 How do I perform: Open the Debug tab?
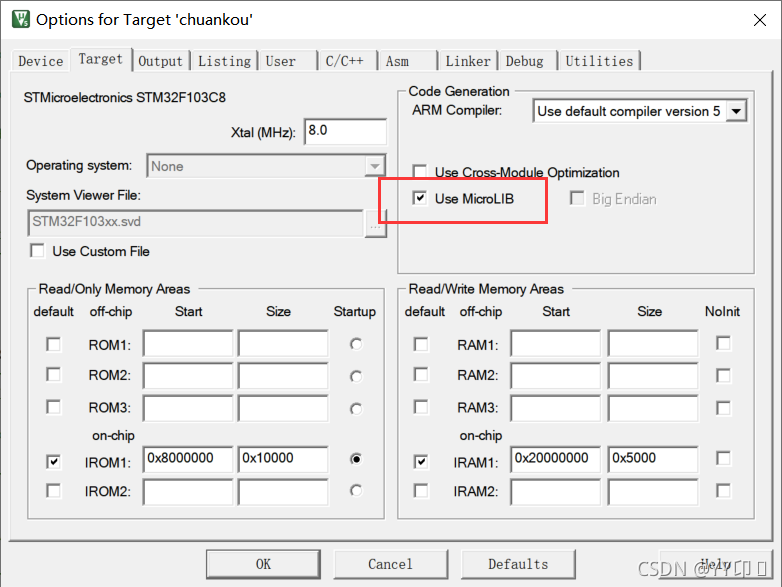[528, 61]
